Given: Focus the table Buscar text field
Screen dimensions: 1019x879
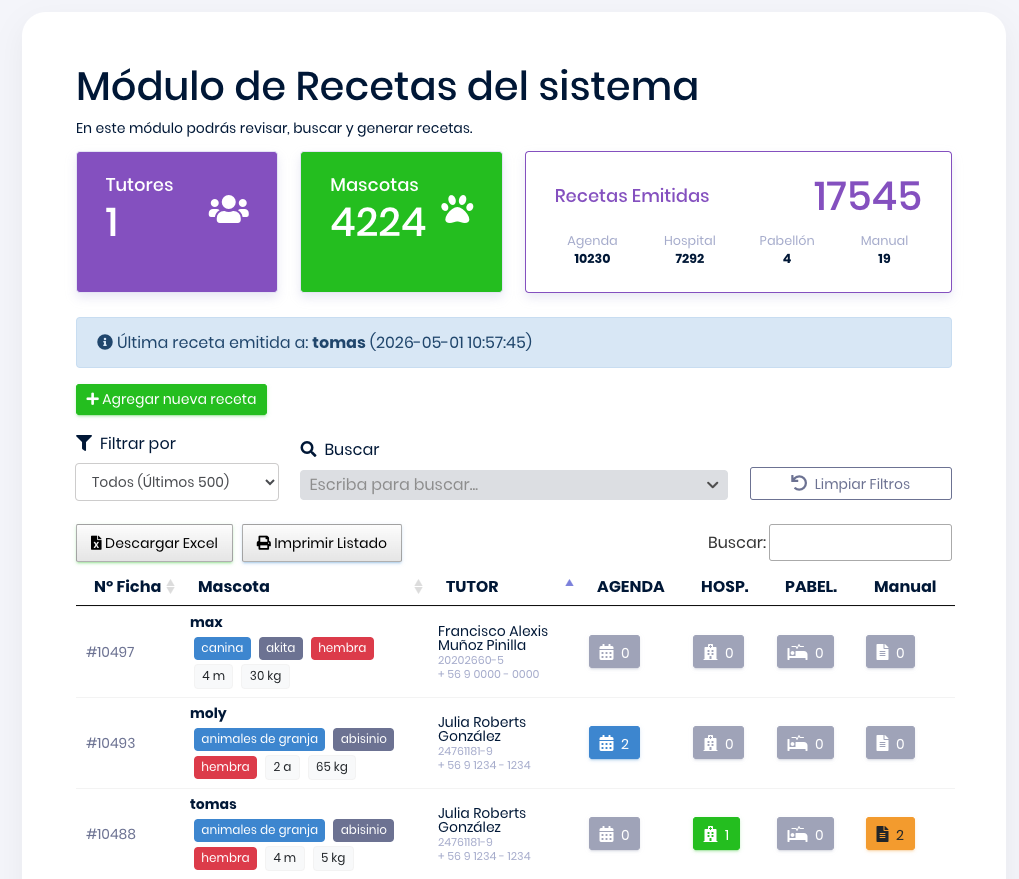Looking at the screenshot, I should (860, 542).
